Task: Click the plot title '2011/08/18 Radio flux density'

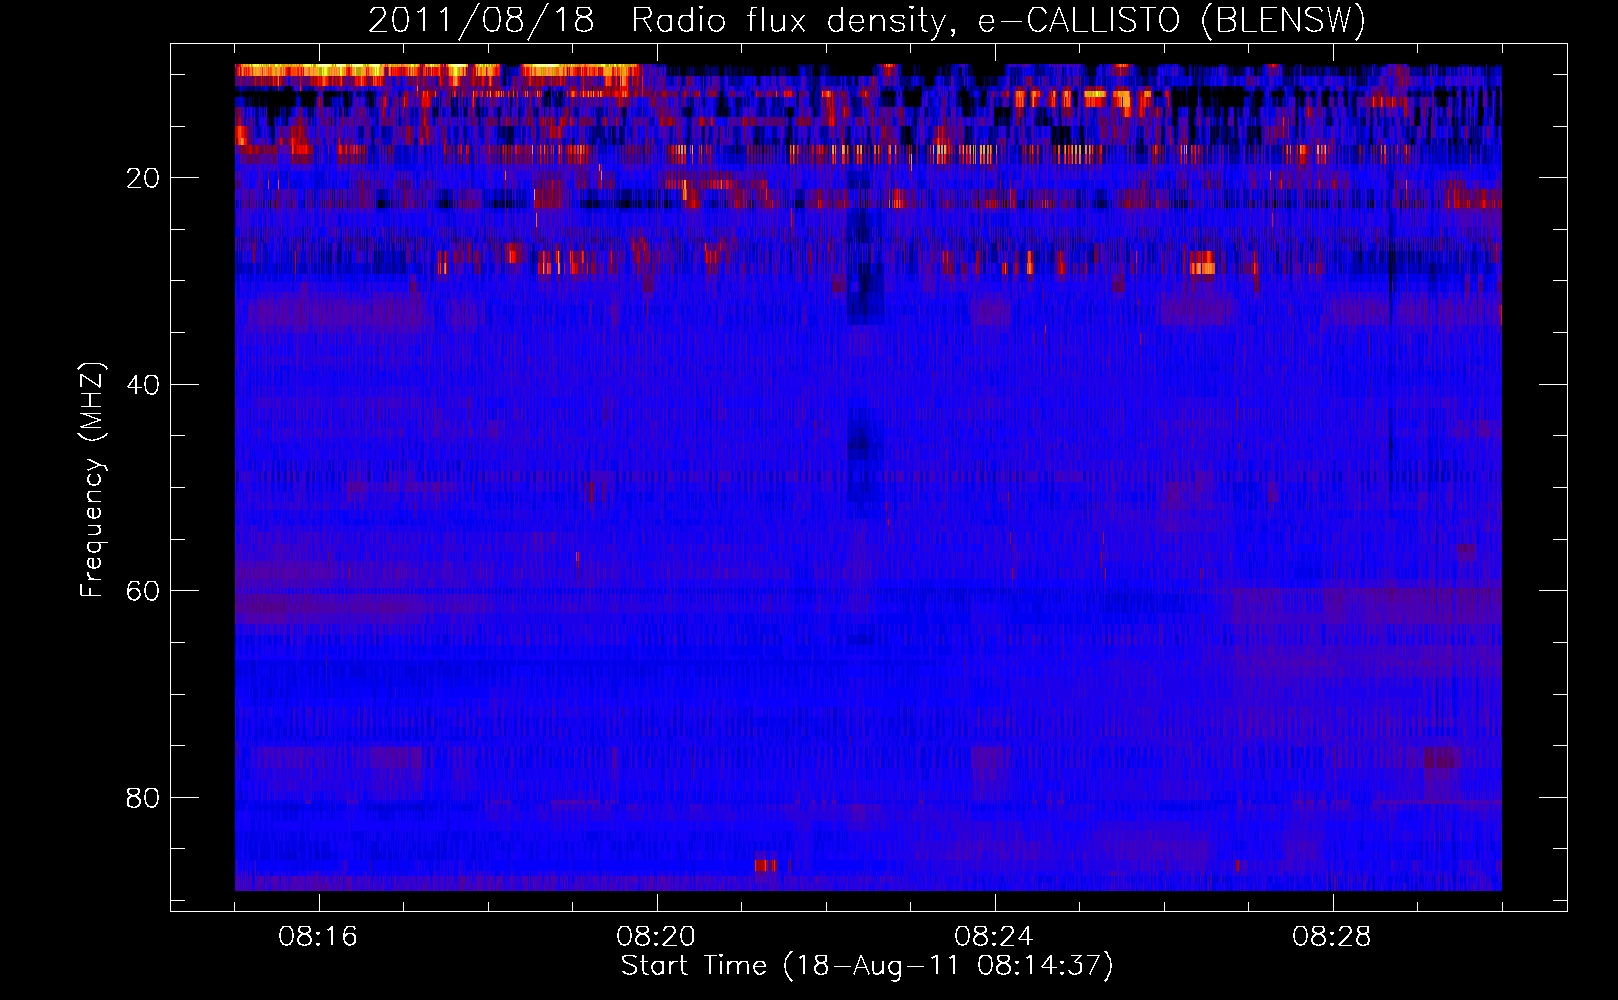Action: click(867, 20)
